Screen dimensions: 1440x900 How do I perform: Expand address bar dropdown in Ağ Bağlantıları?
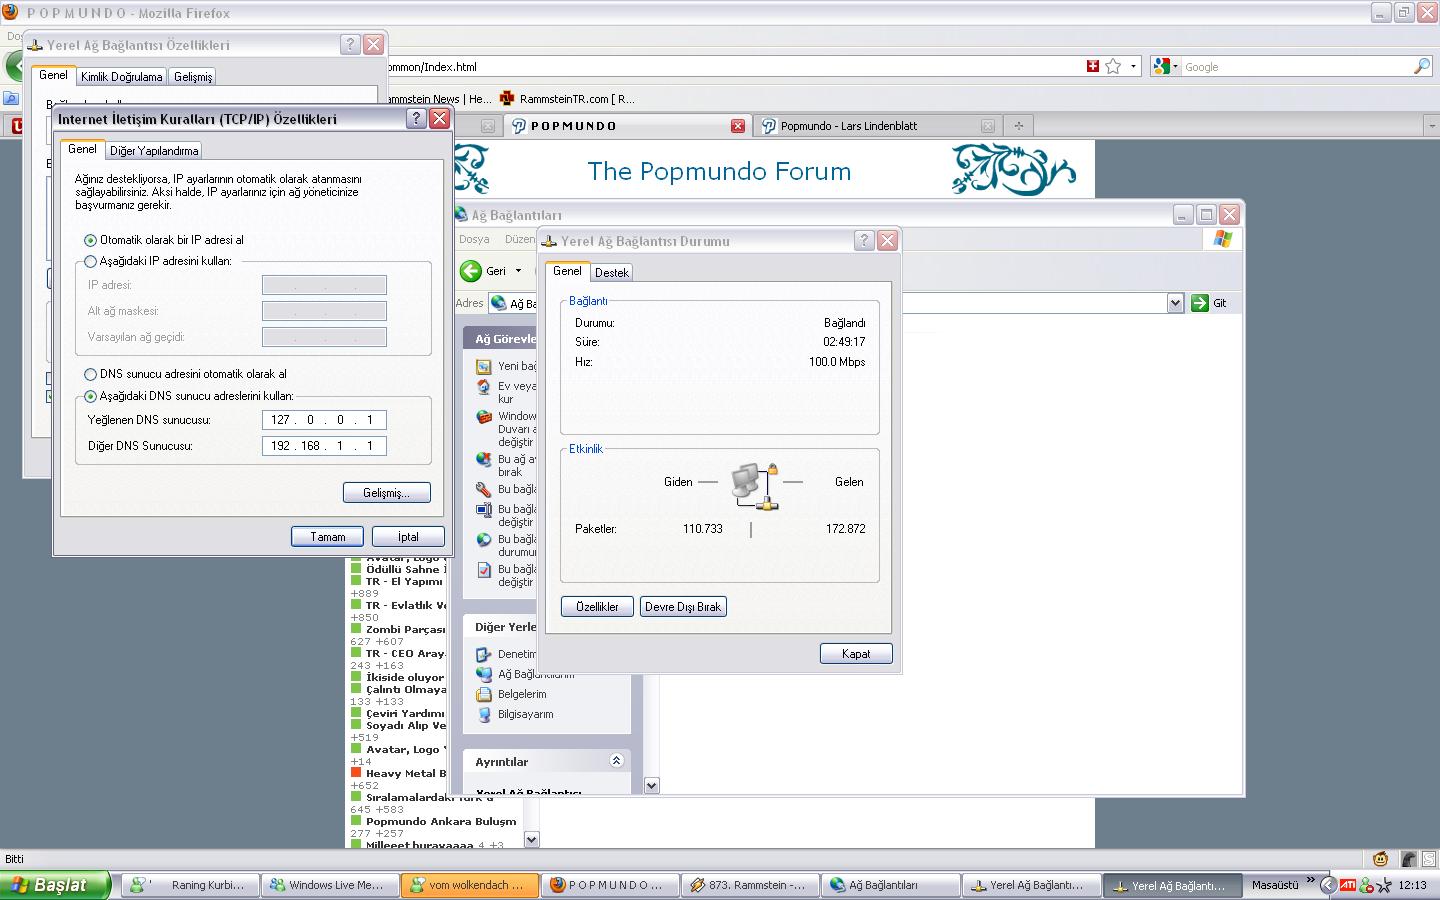(1175, 303)
